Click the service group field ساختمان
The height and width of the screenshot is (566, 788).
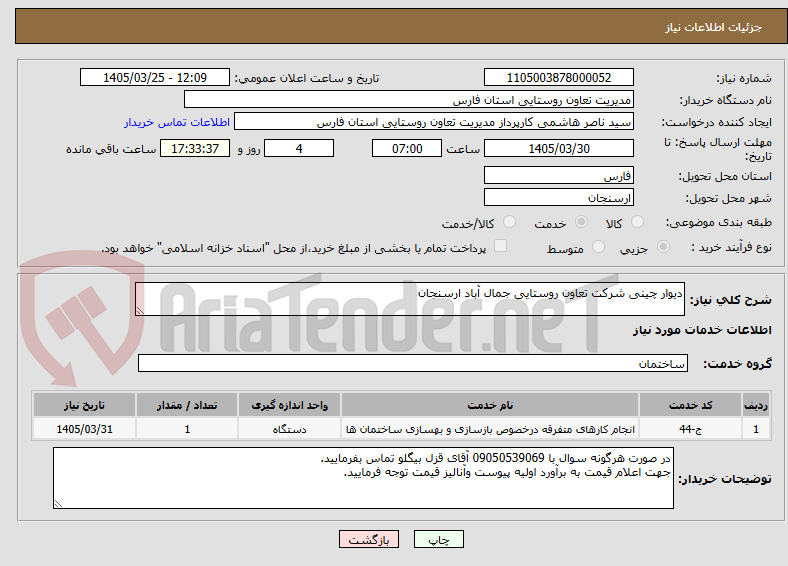pos(413,363)
